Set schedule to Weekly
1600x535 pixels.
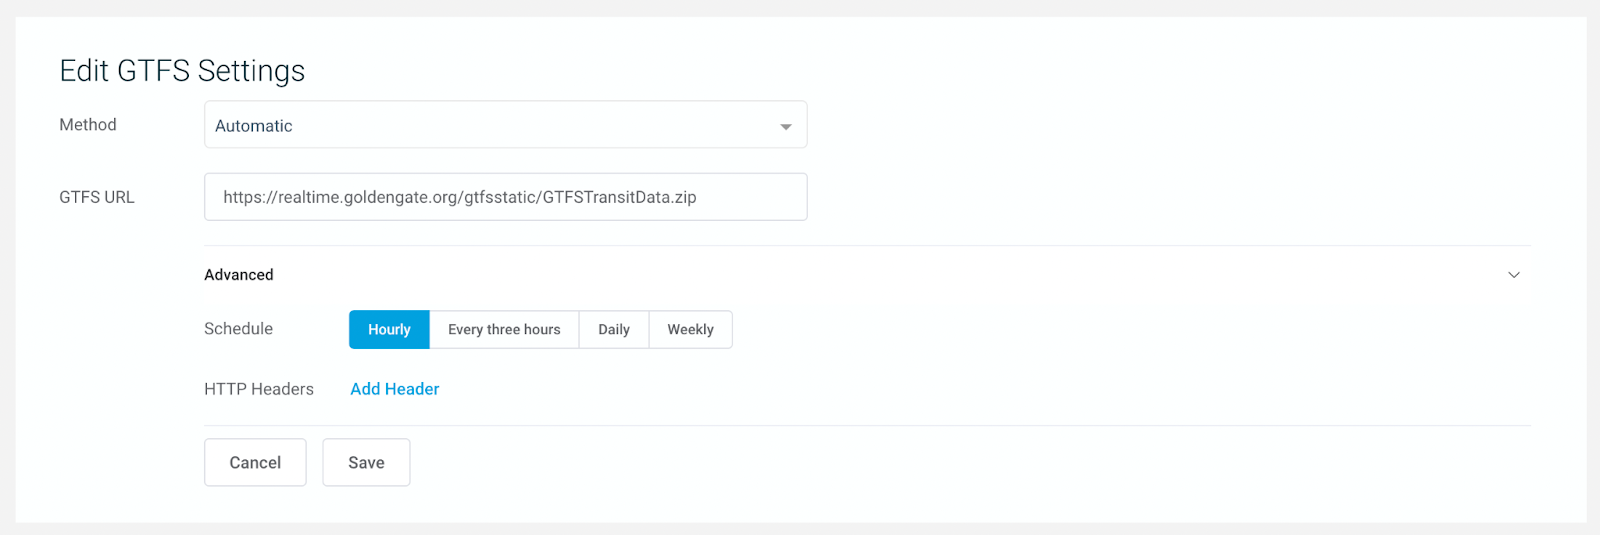[691, 329]
